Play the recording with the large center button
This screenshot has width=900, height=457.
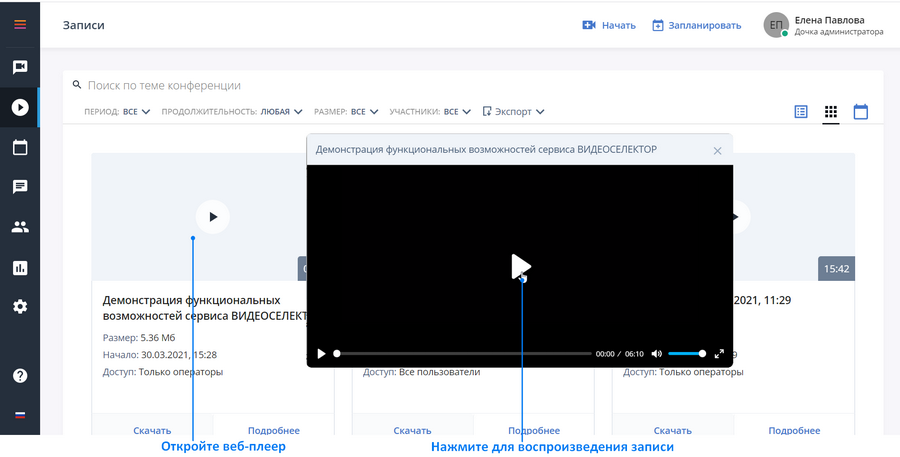(x=521, y=266)
